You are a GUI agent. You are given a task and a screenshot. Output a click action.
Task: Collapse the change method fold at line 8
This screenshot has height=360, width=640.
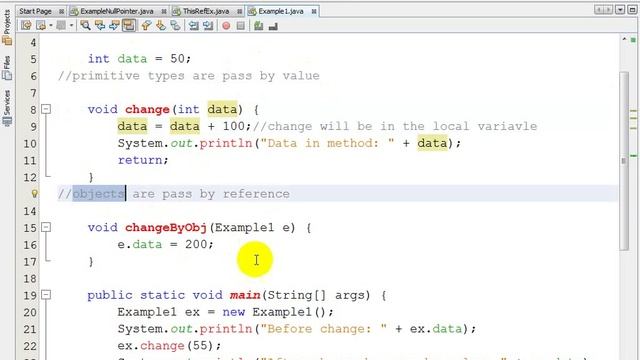point(46,109)
